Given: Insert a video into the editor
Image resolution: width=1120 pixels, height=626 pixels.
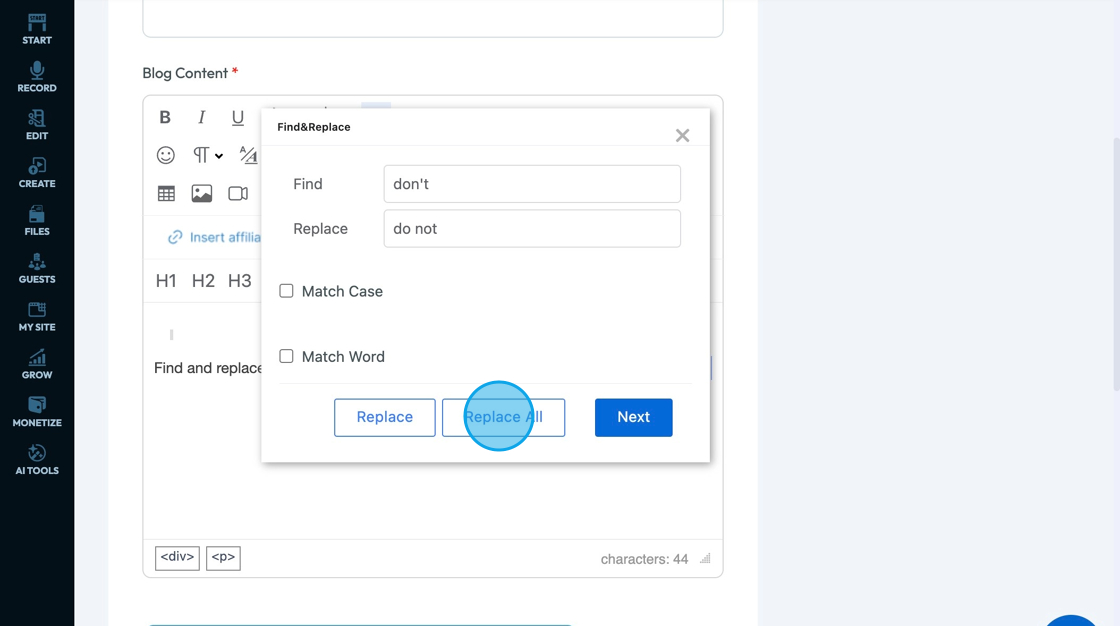Looking at the screenshot, I should click(x=238, y=194).
